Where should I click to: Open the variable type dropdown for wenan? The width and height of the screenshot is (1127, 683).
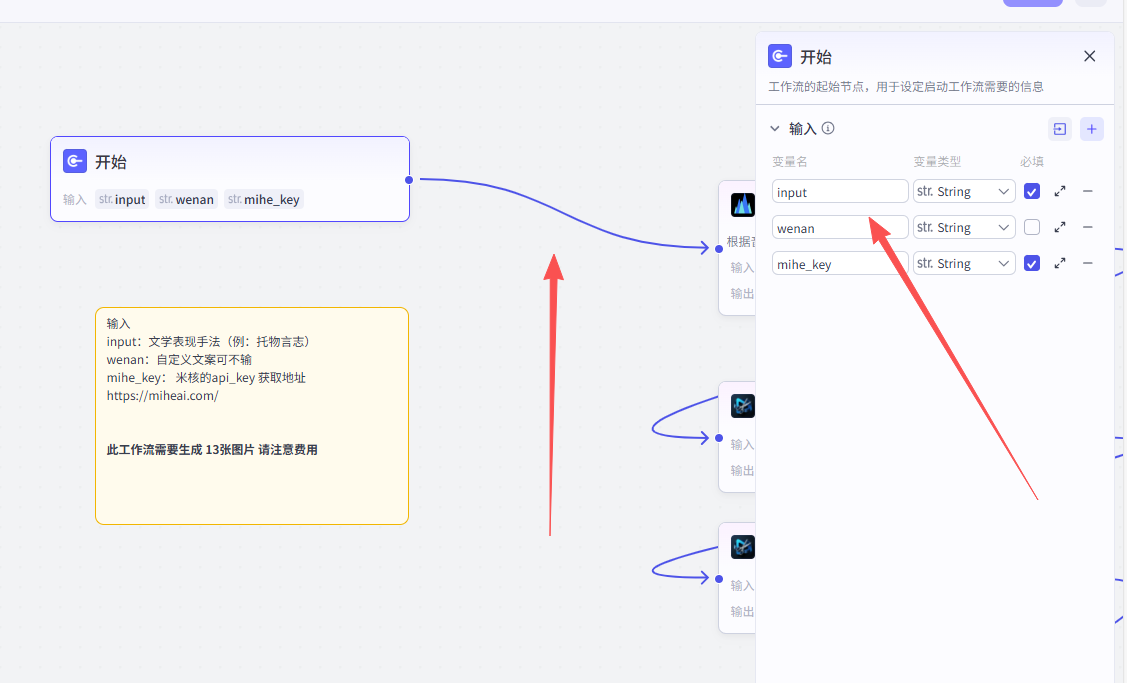(x=964, y=228)
